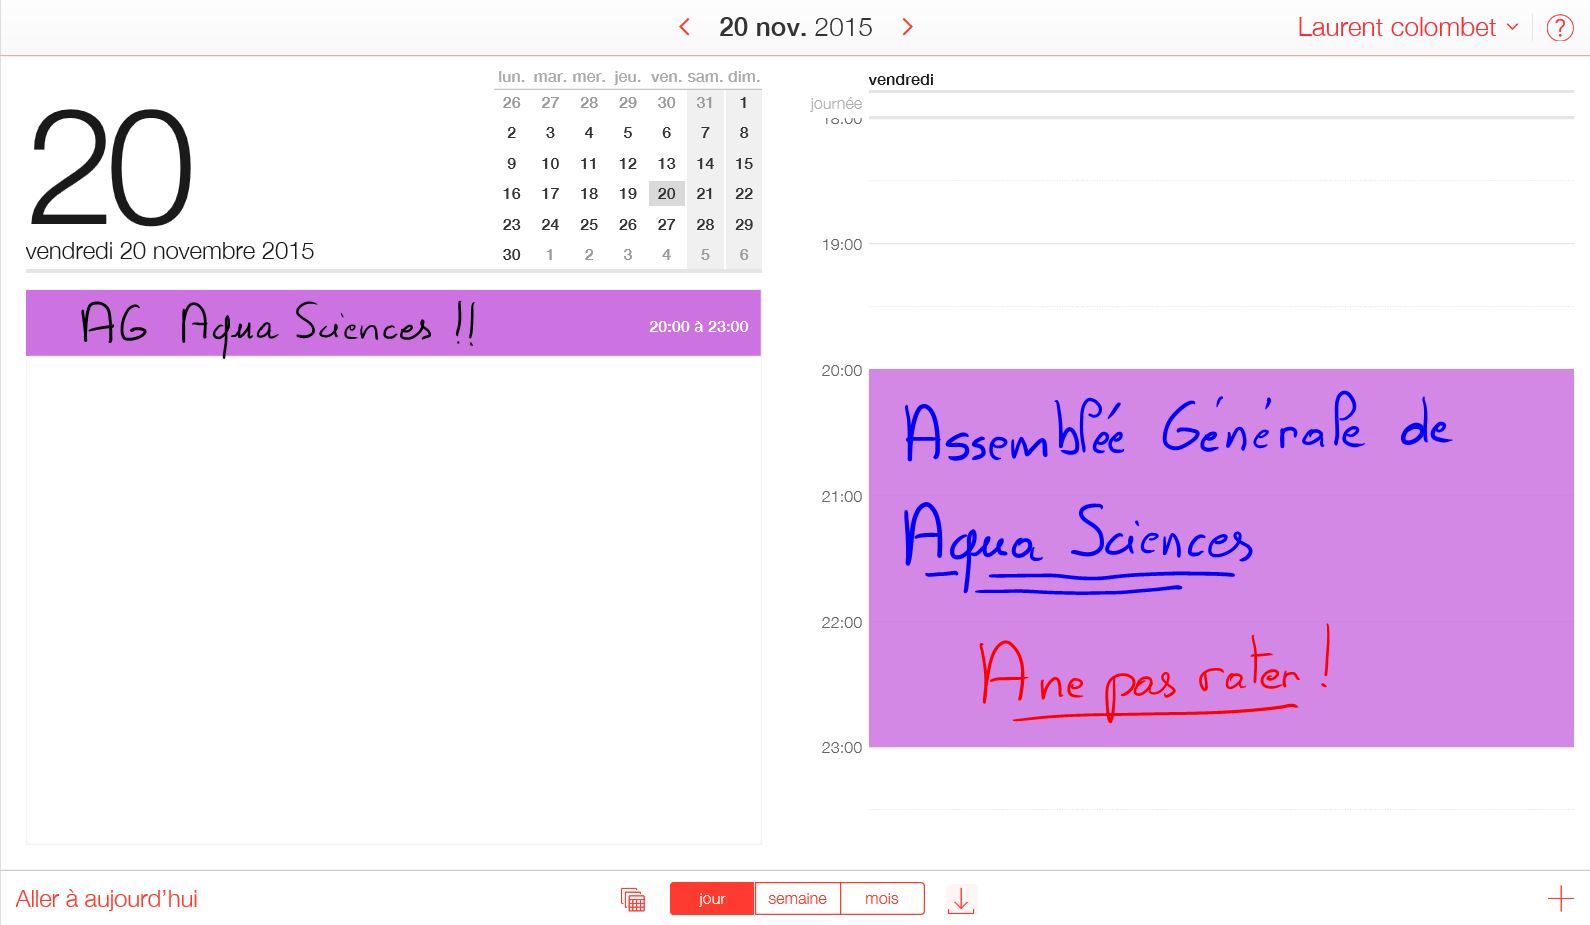Image resolution: width=1590 pixels, height=925 pixels.
Task: Open AG Aqua Sciences event in list
Action: [x=393, y=324]
